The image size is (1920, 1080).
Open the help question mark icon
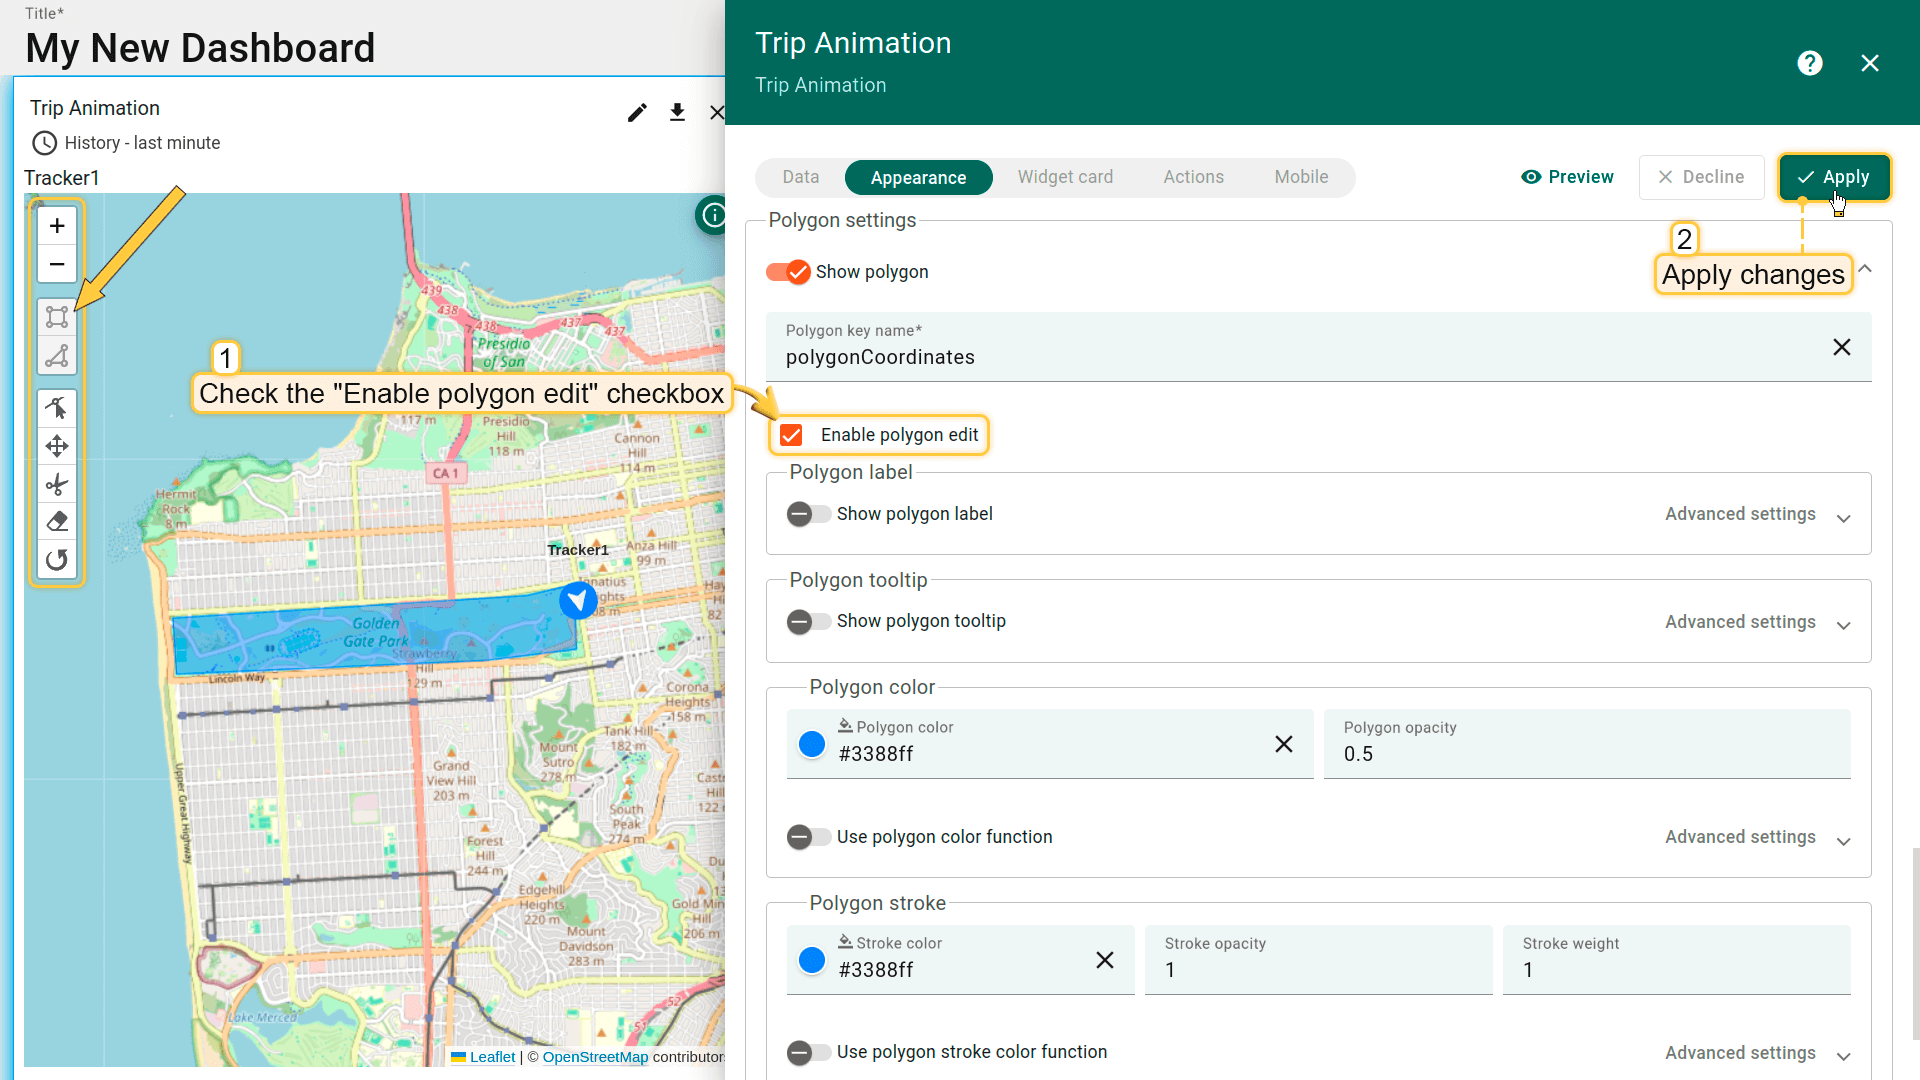(x=1810, y=63)
